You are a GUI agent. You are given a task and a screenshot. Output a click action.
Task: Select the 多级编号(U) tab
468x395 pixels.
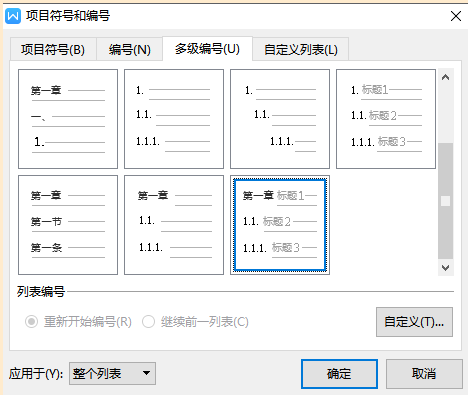[207, 49]
